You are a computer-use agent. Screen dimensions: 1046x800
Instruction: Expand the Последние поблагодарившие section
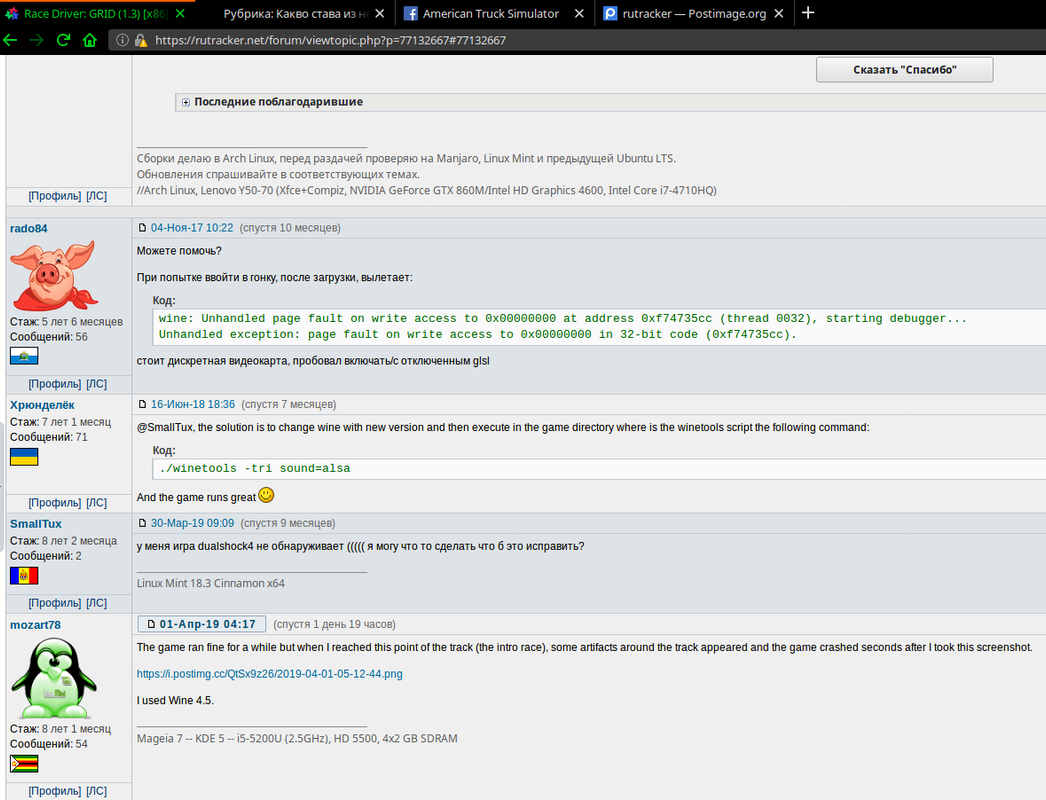coord(186,102)
